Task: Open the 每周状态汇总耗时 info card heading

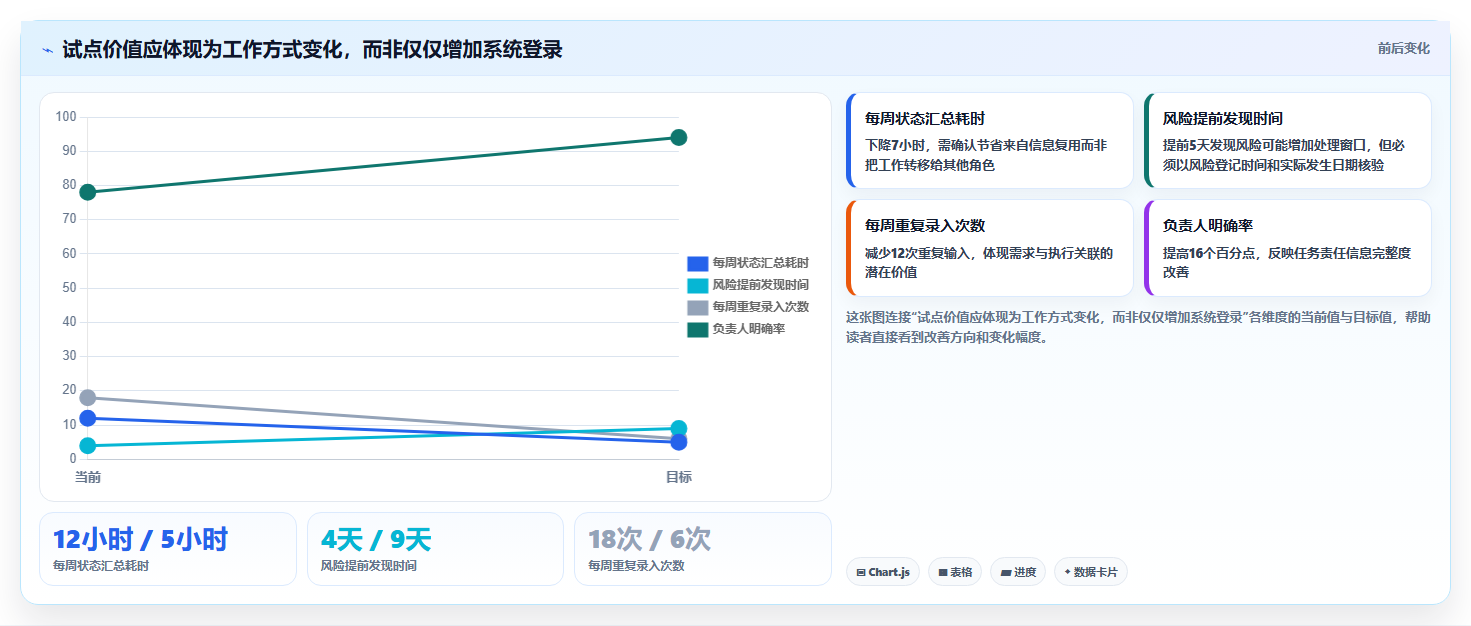Action: tap(925, 119)
